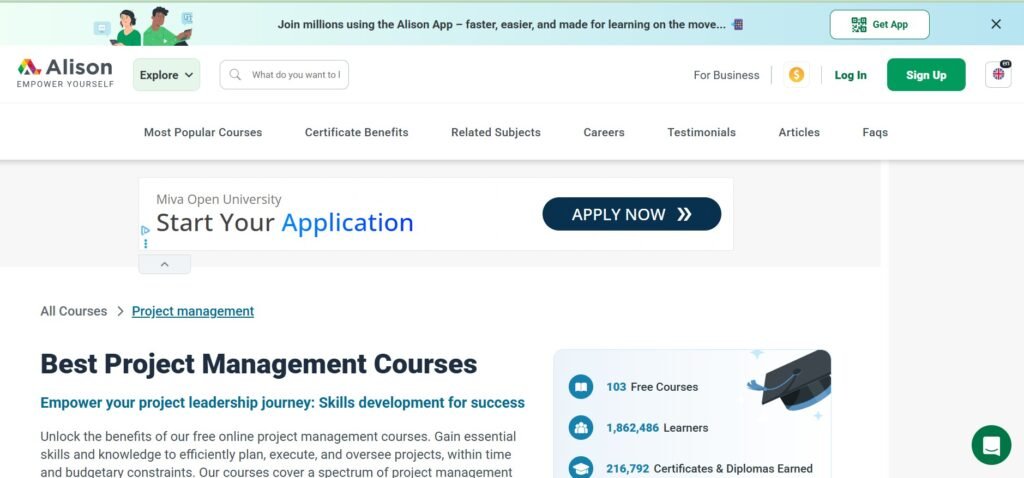Click the Log In link
Viewport: 1024px width, 478px height.
[x=850, y=75]
